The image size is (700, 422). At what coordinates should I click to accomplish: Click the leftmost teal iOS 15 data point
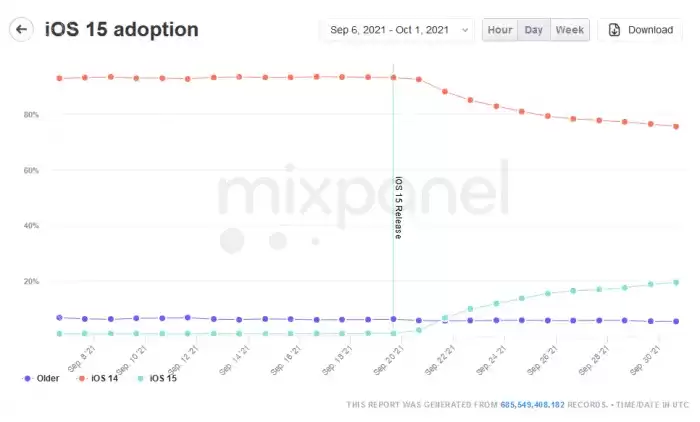[x=60, y=333]
